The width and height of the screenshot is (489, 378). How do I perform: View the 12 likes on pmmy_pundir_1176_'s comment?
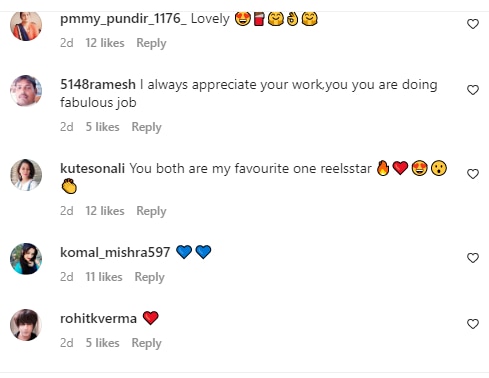coord(105,43)
